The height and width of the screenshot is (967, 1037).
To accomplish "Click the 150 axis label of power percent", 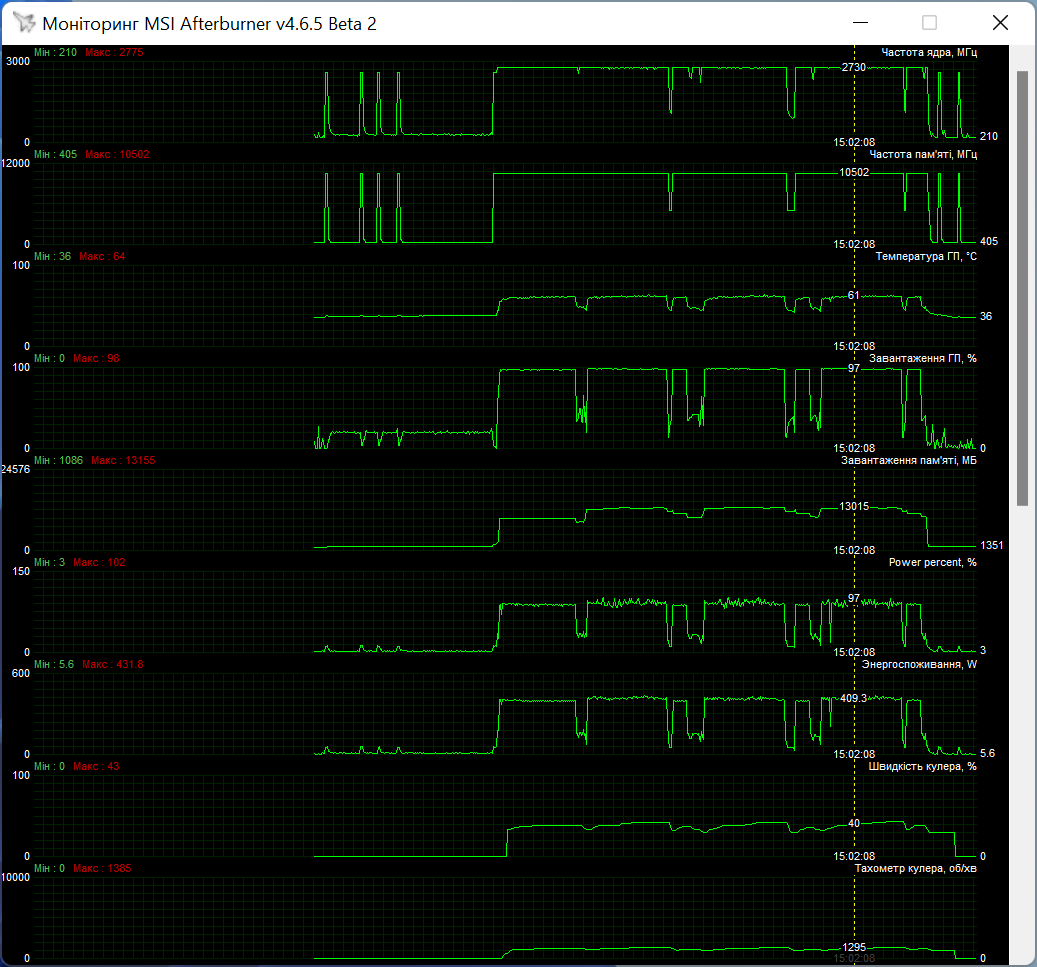I will coord(21,571).
